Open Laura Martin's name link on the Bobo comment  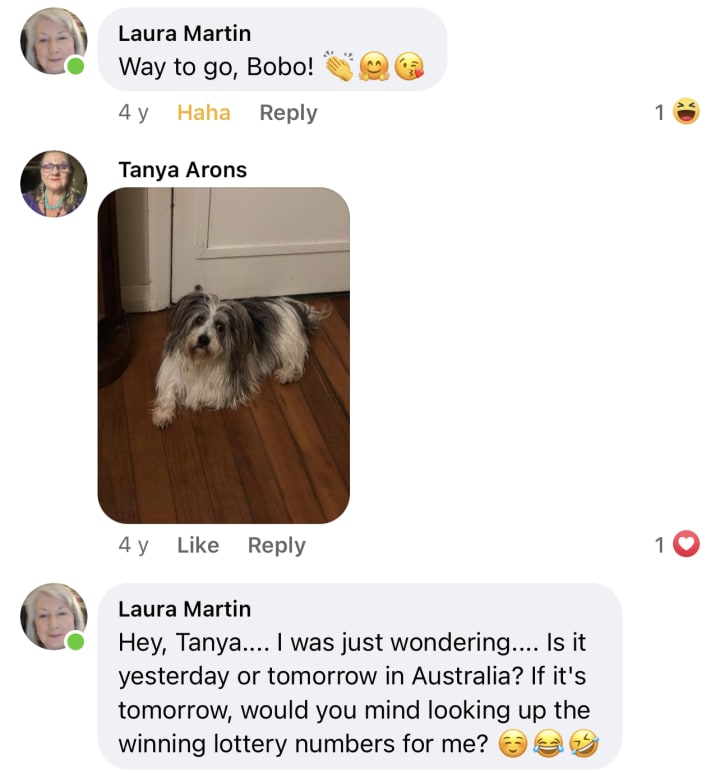coord(184,34)
